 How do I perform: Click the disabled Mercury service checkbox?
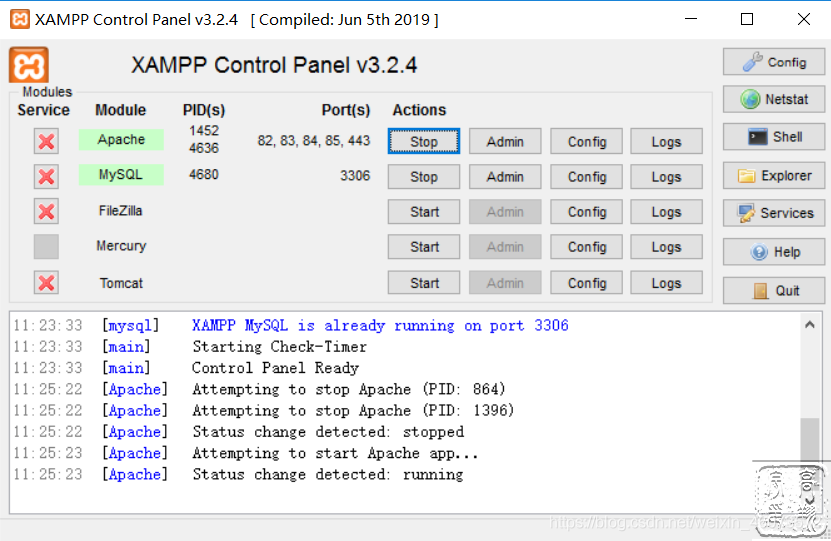point(46,247)
